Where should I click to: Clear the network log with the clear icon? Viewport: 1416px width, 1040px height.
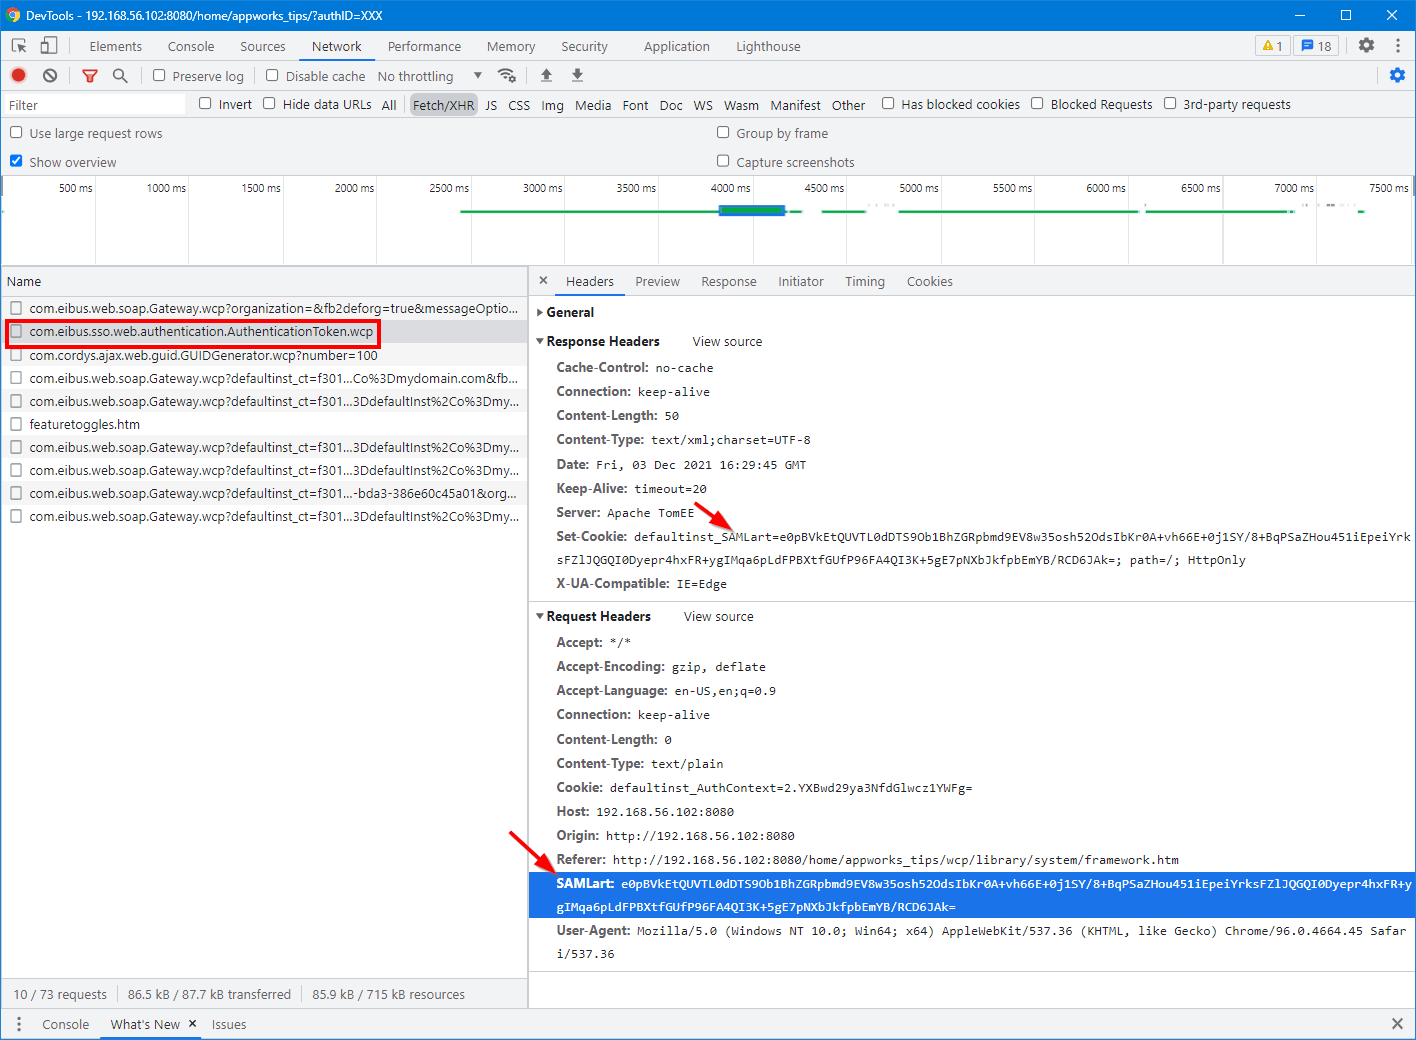[50, 76]
